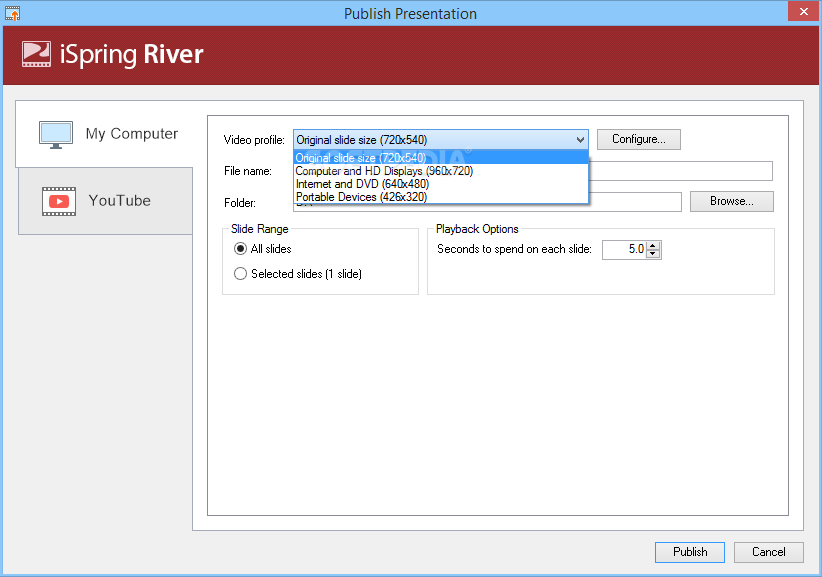
Task: Close the Publish Presentation window
Action: click(803, 11)
